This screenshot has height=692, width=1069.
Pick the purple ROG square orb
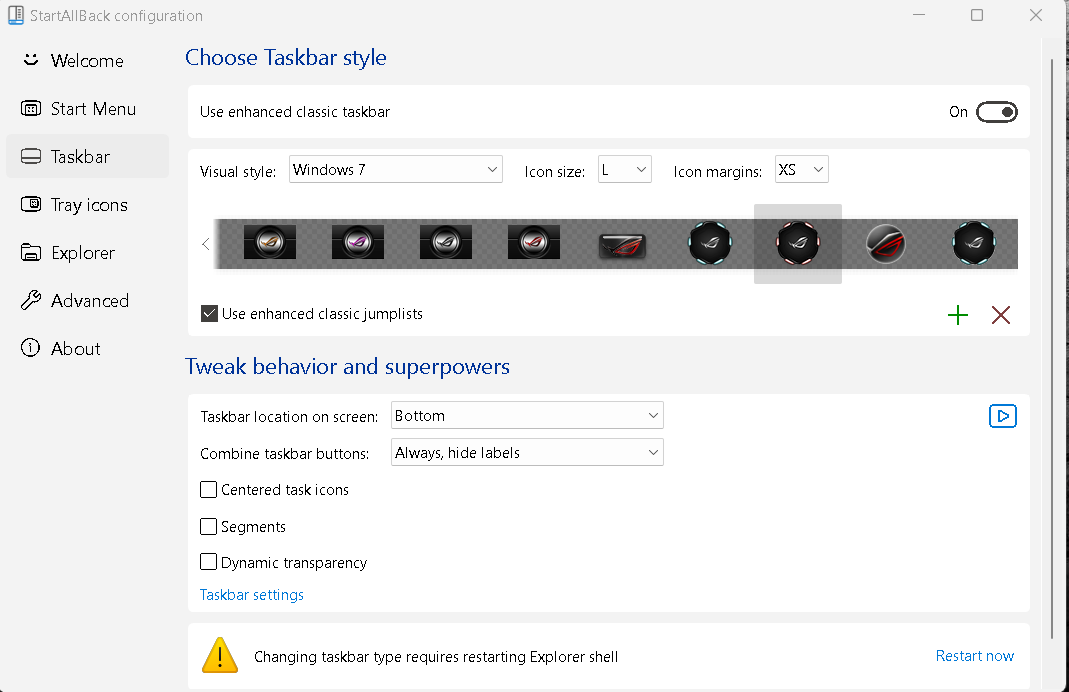click(358, 242)
